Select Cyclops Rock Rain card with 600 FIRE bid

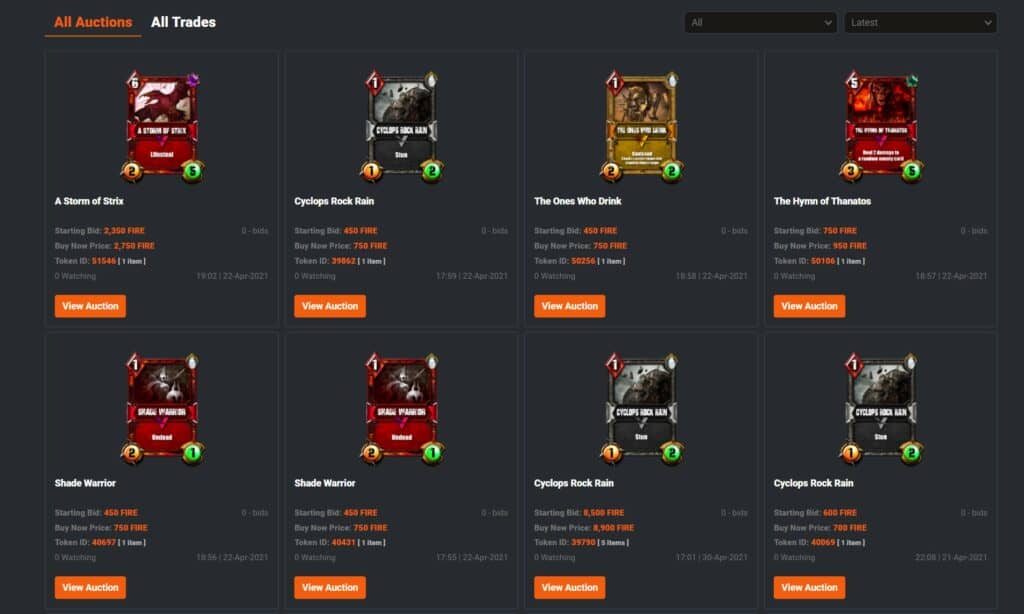pyautogui.click(x=881, y=408)
